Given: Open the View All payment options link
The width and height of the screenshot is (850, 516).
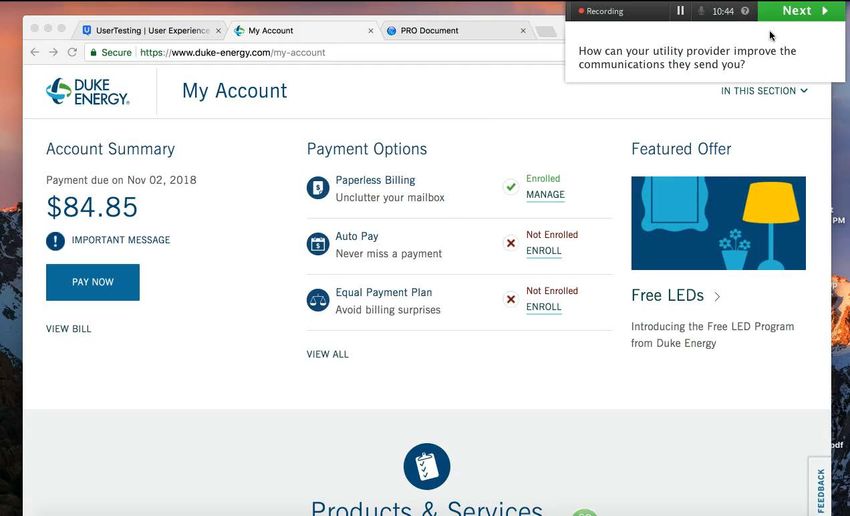Looking at the screenshot, I should tap(327, 354).
